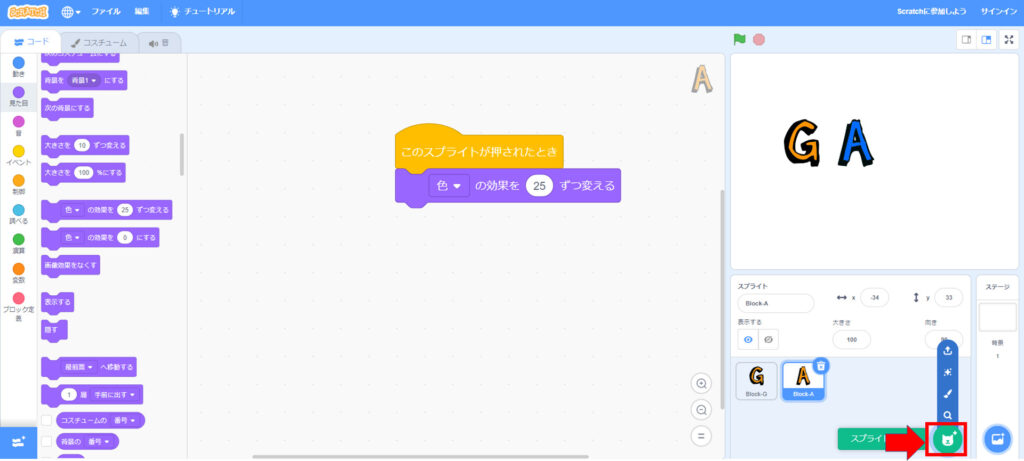Check the コスチュームの番号 checkbox
This screenshot has width=1024, height=461.
(46, 421)
